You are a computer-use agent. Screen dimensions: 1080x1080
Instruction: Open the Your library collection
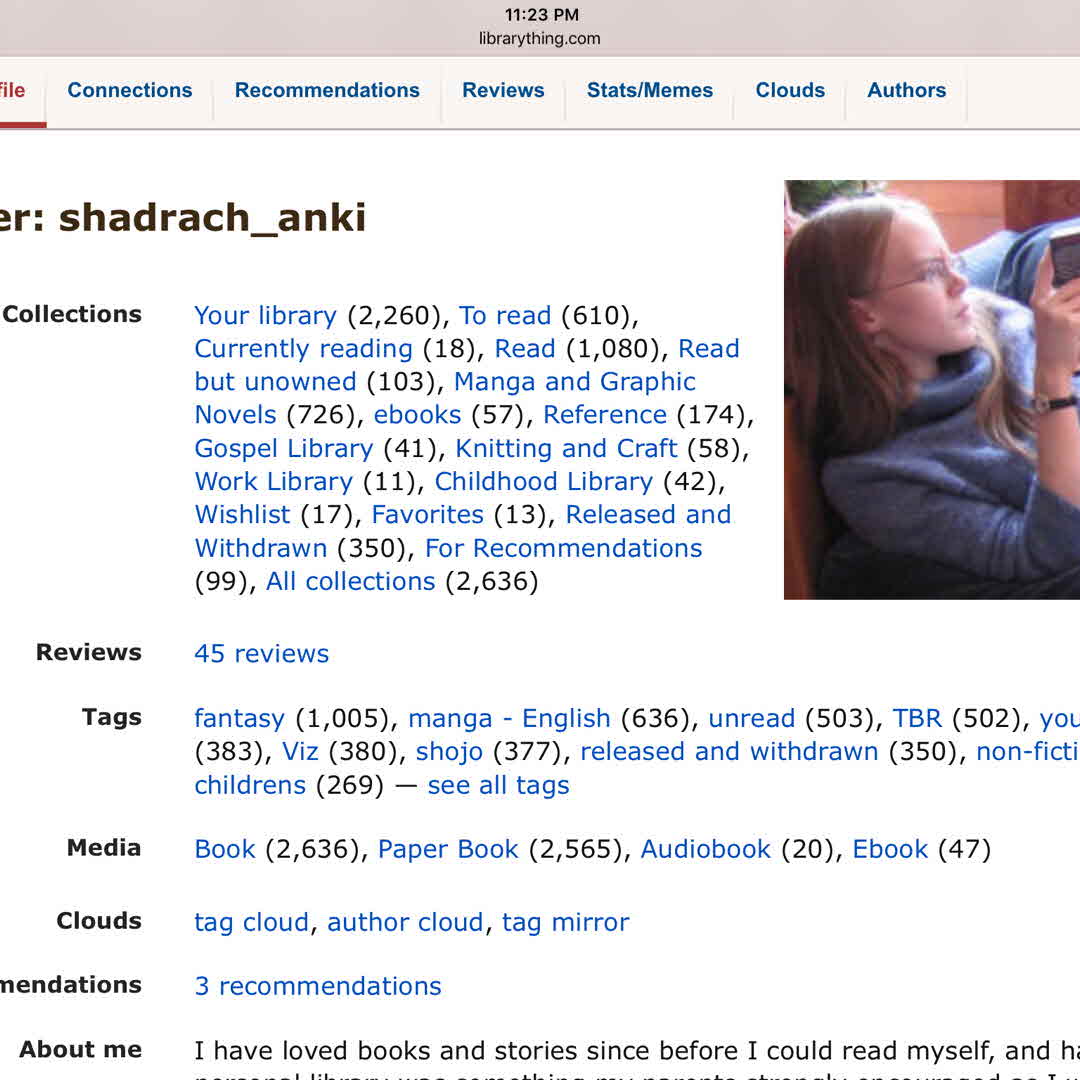pos(265,316)
